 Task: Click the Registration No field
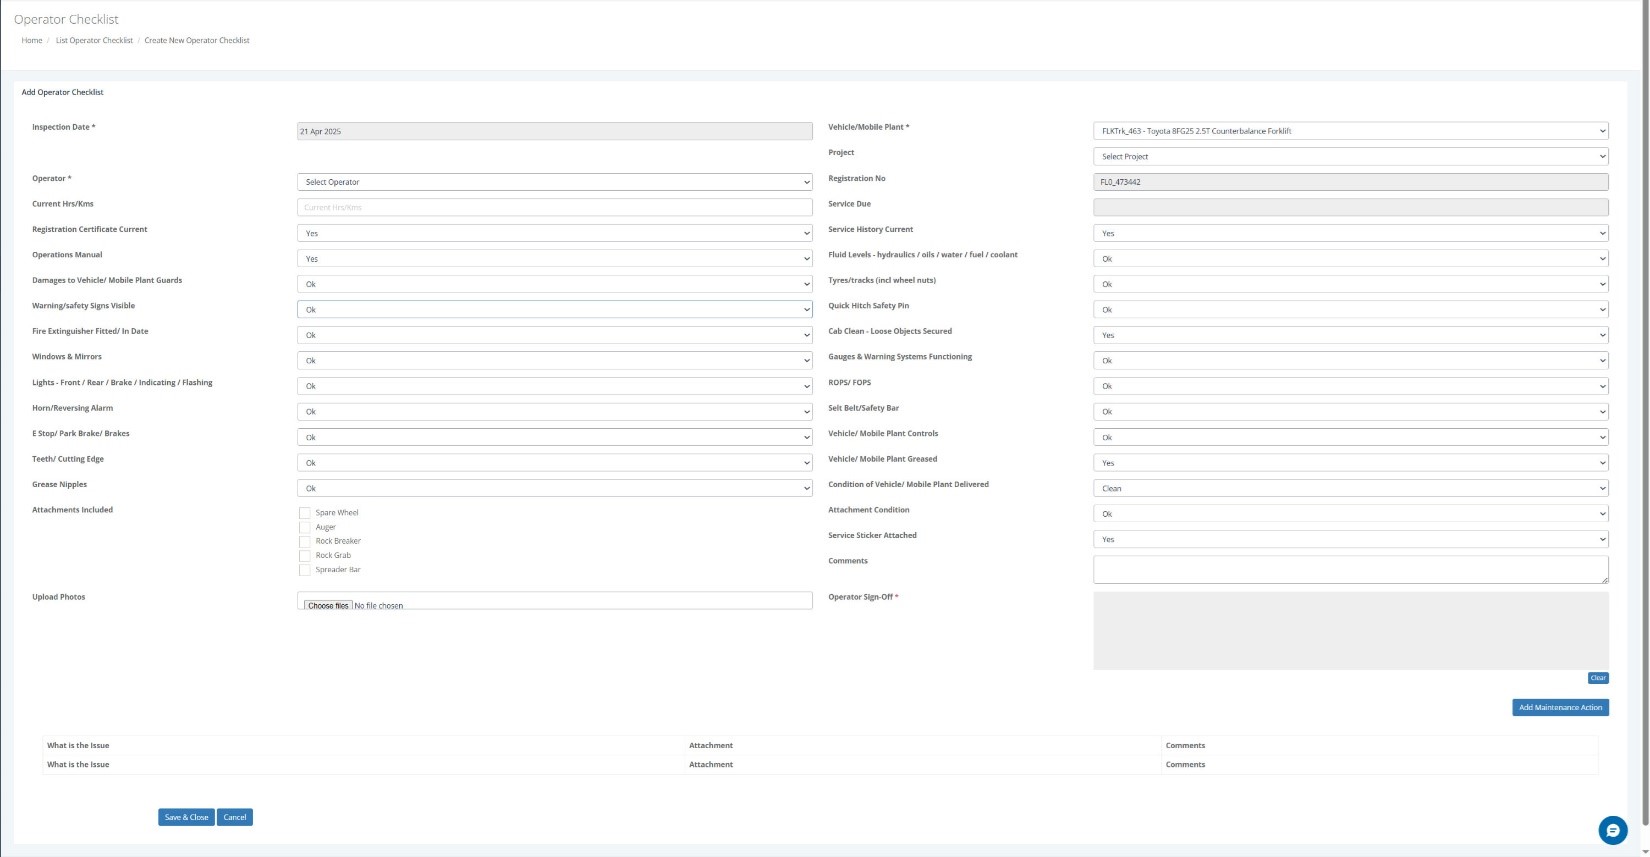point(1351,182)
